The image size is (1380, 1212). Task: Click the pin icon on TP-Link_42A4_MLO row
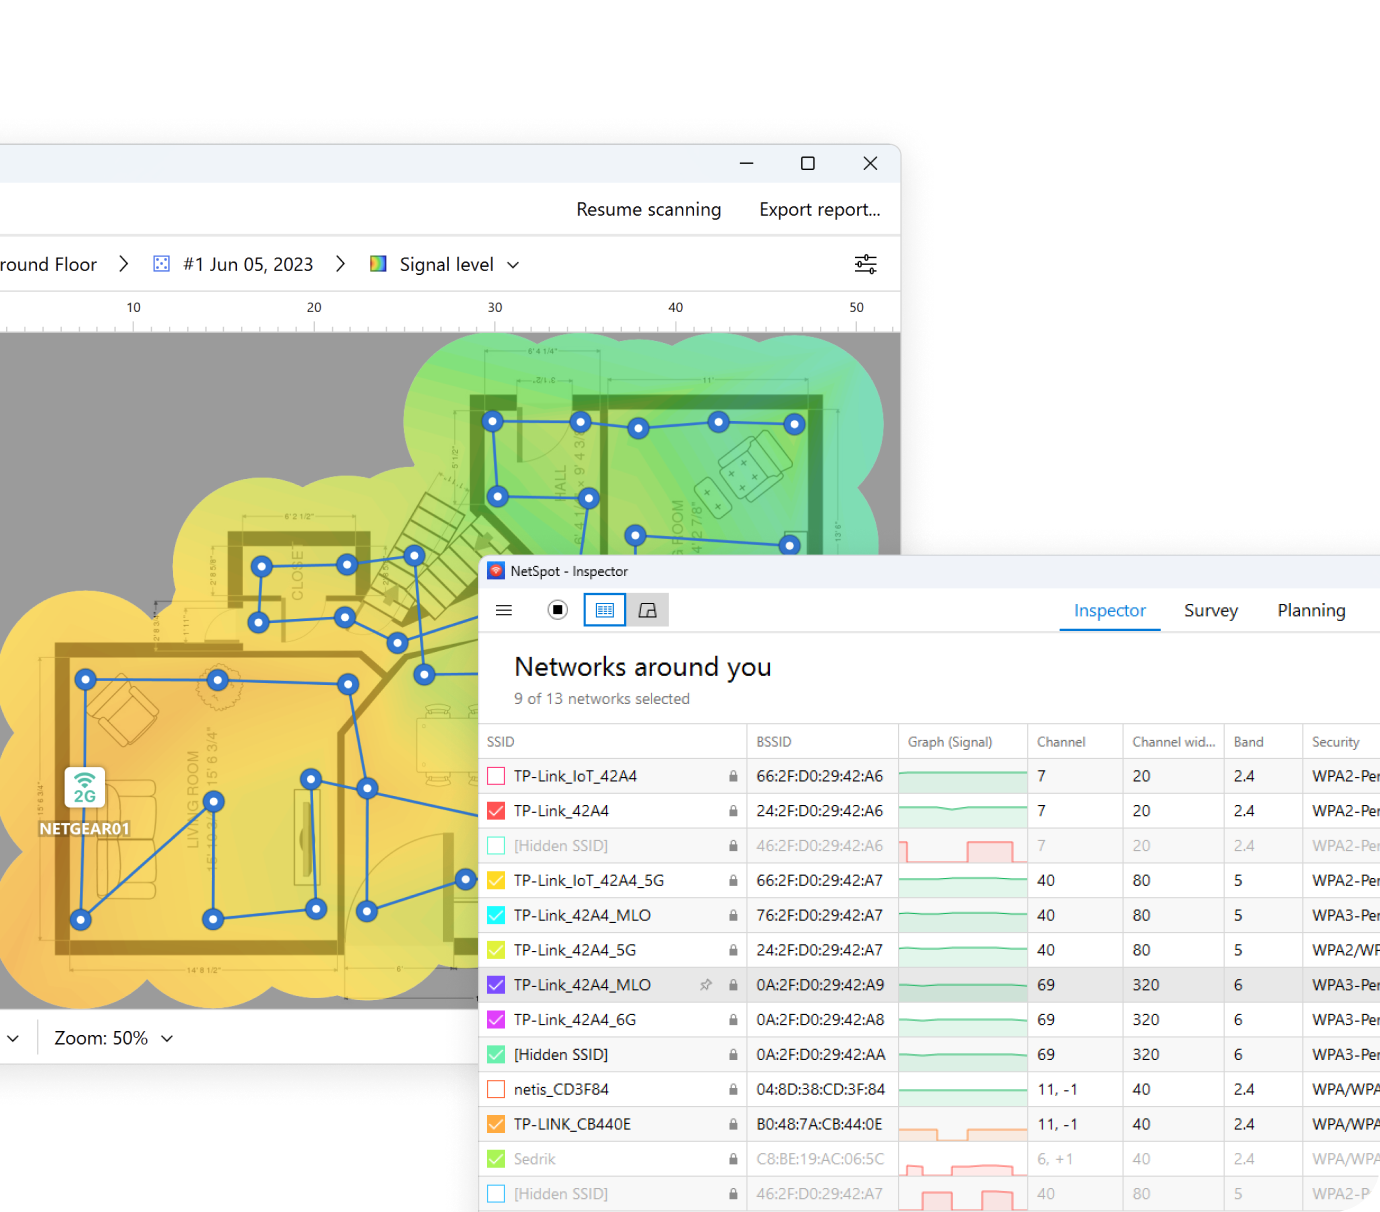[706, 985]
